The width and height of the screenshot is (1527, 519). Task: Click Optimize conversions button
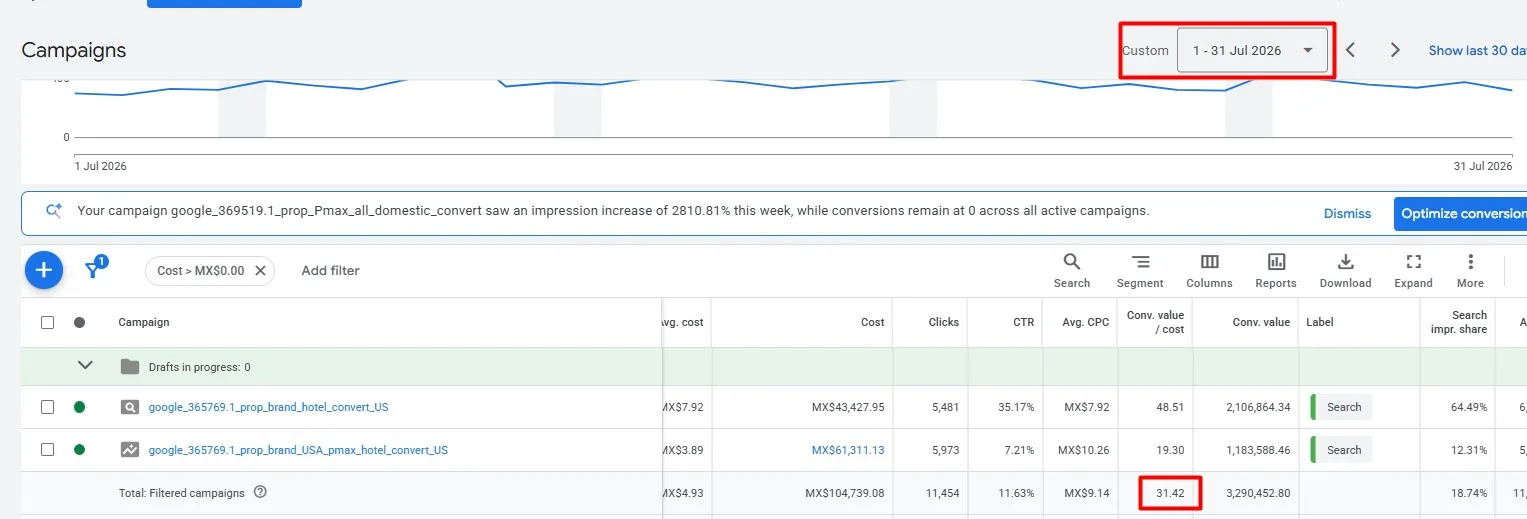click(x=1460, y=213)
